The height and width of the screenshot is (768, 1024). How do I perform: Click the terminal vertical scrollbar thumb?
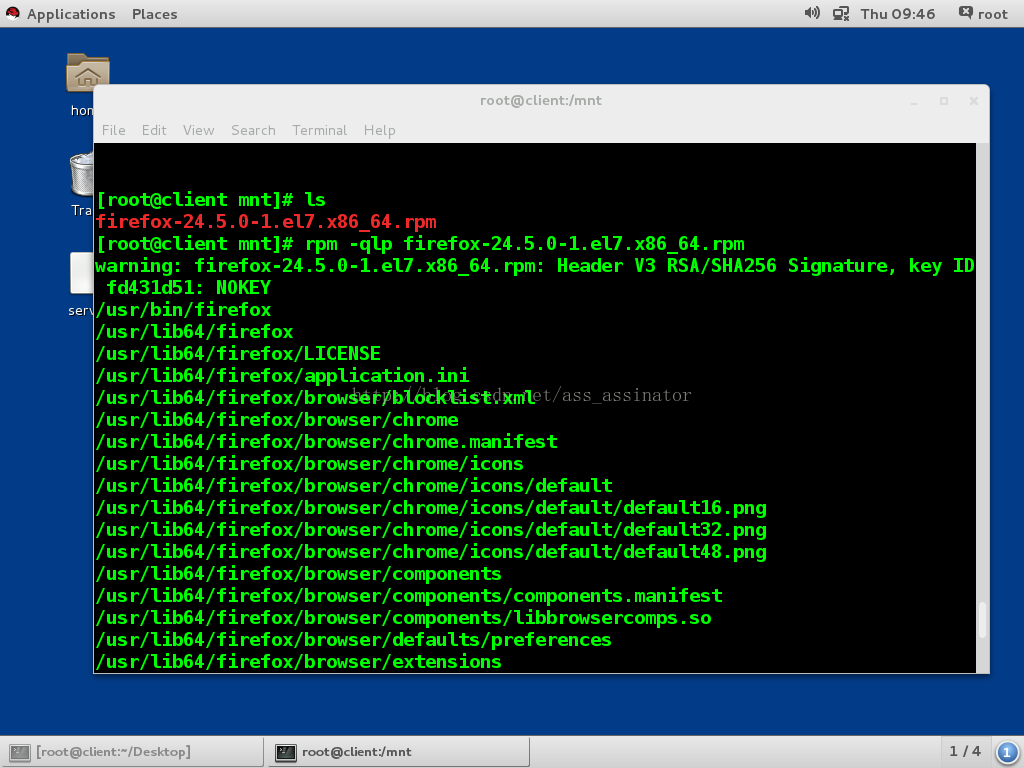click(982, 620)
